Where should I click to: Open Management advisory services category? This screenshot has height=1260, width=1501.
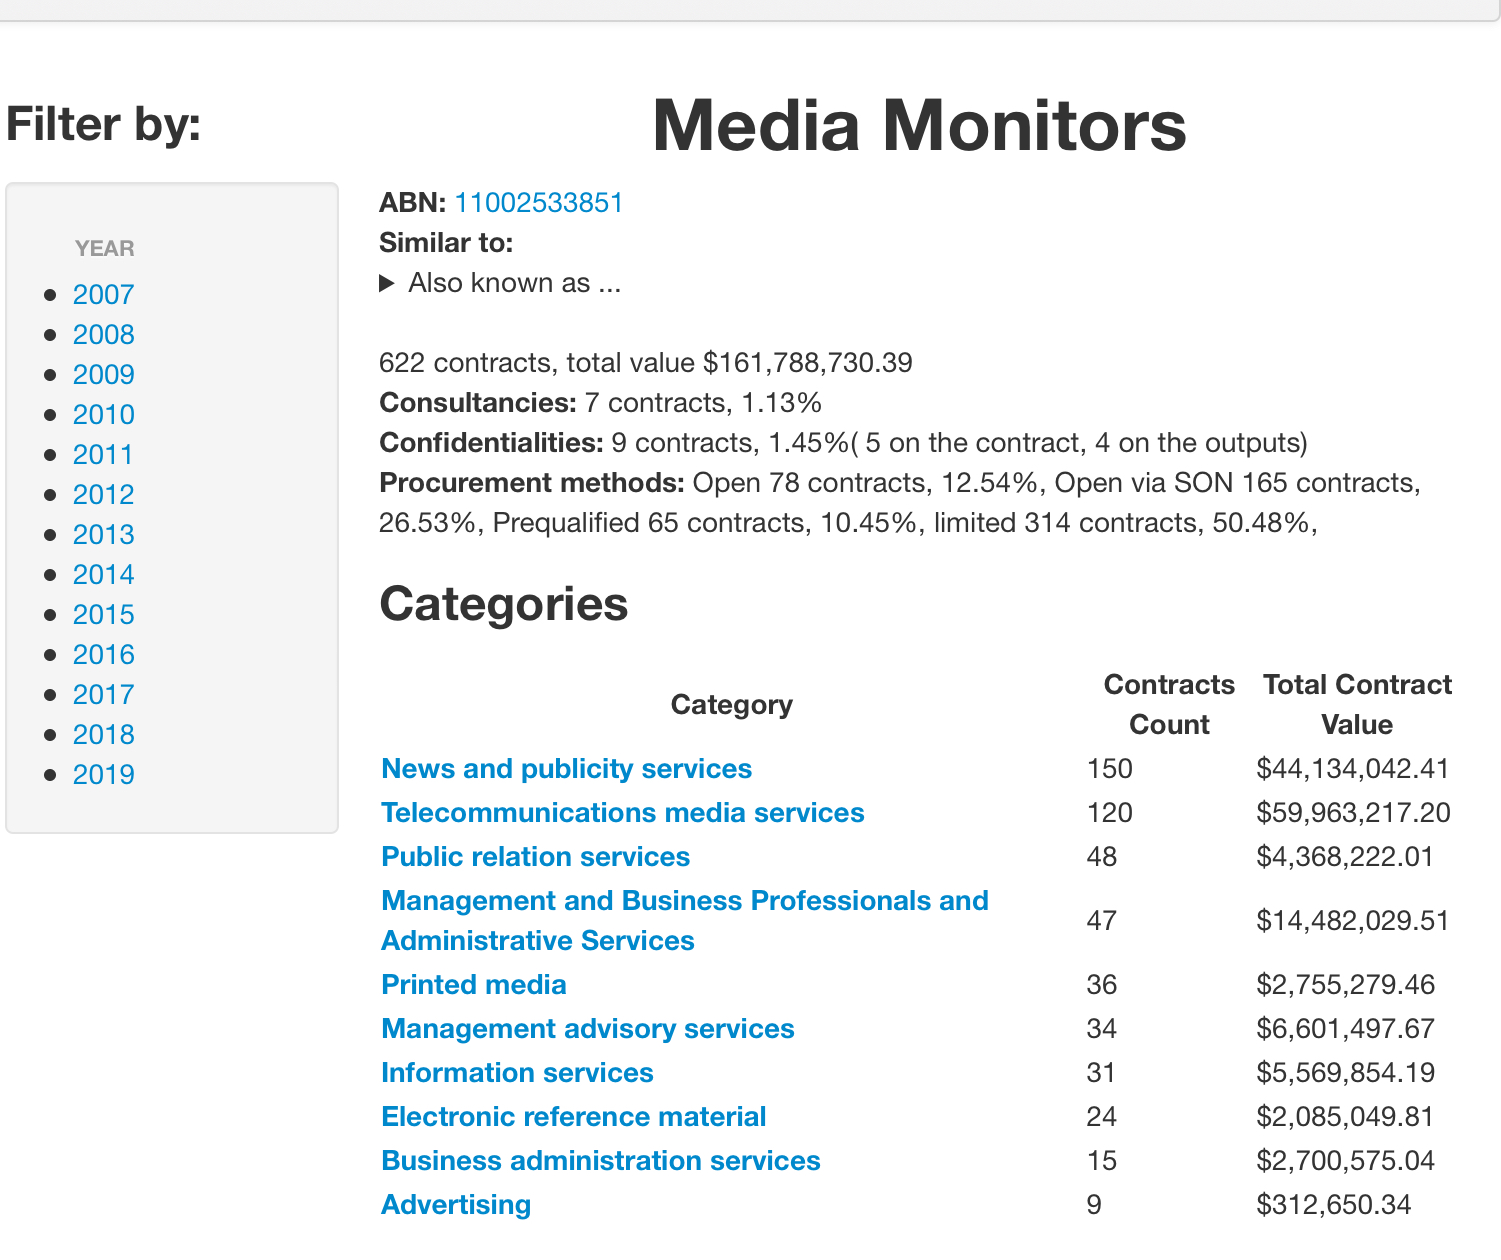pos(587,1029)
